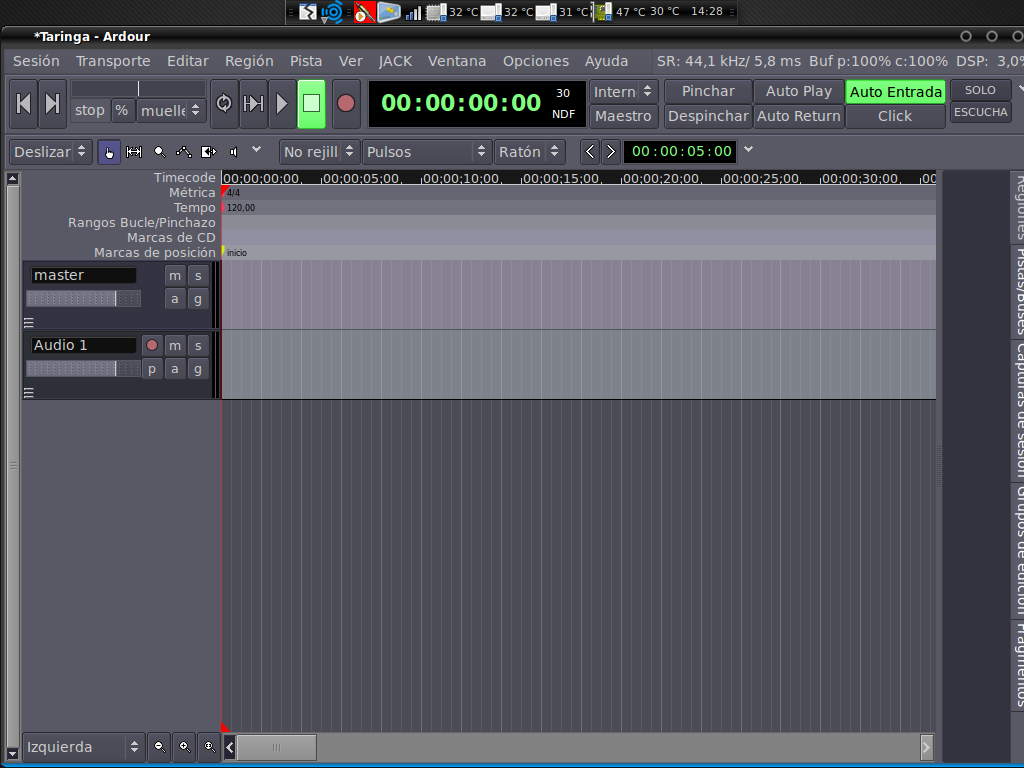
Task: Click the Maestro button
Action: 624,116
